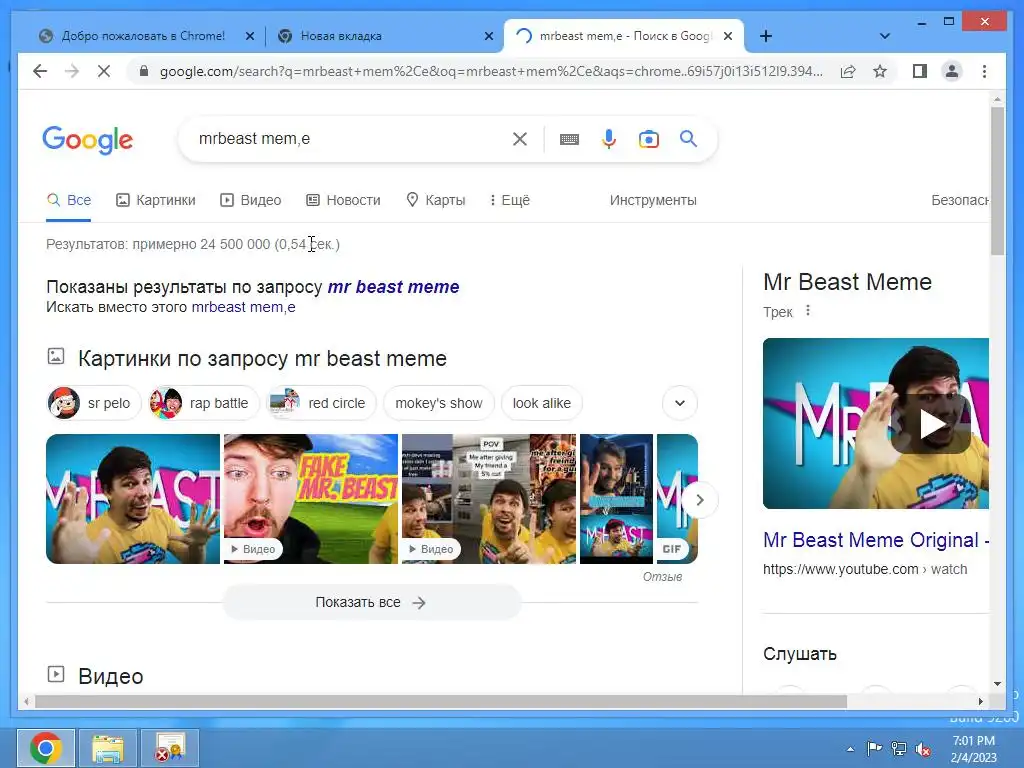Click 'Показать все' images button

(x=372, y=602)
